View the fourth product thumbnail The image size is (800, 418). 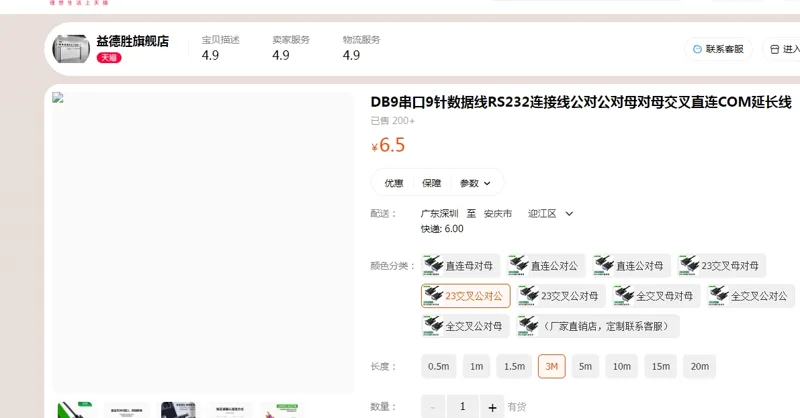coord(229,410)
